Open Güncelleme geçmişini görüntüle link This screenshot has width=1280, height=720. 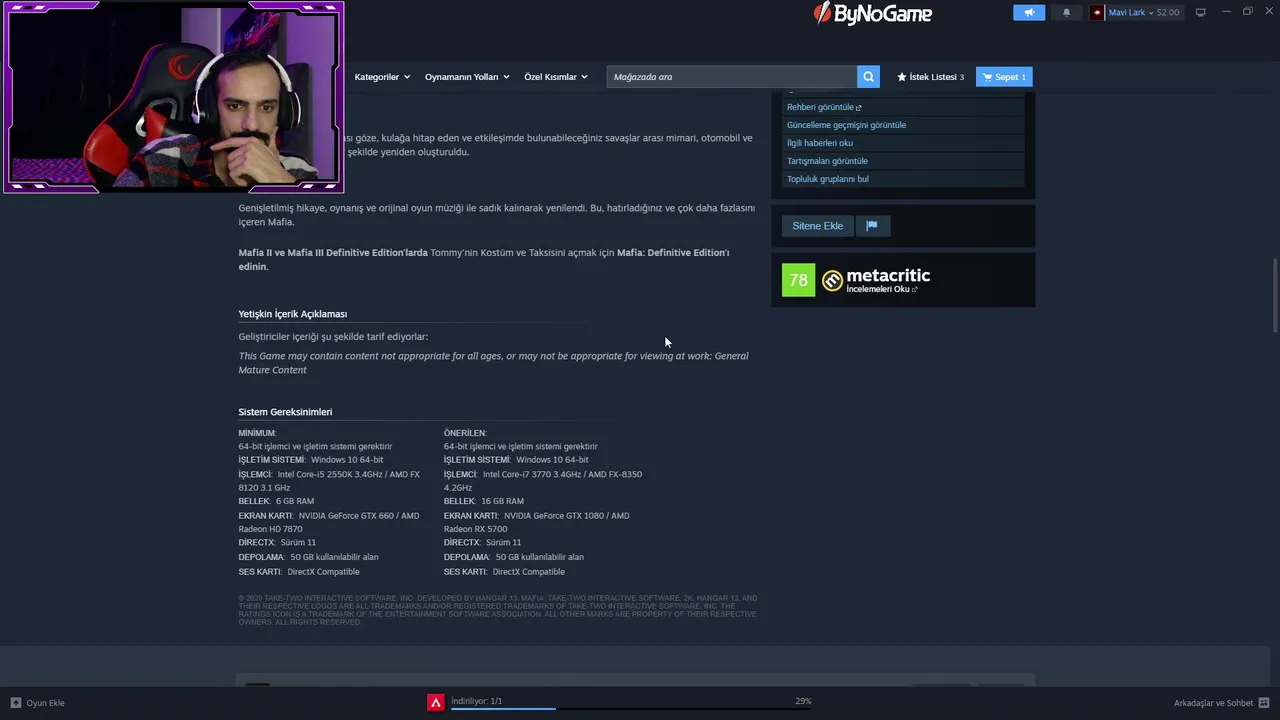point(846,125)
